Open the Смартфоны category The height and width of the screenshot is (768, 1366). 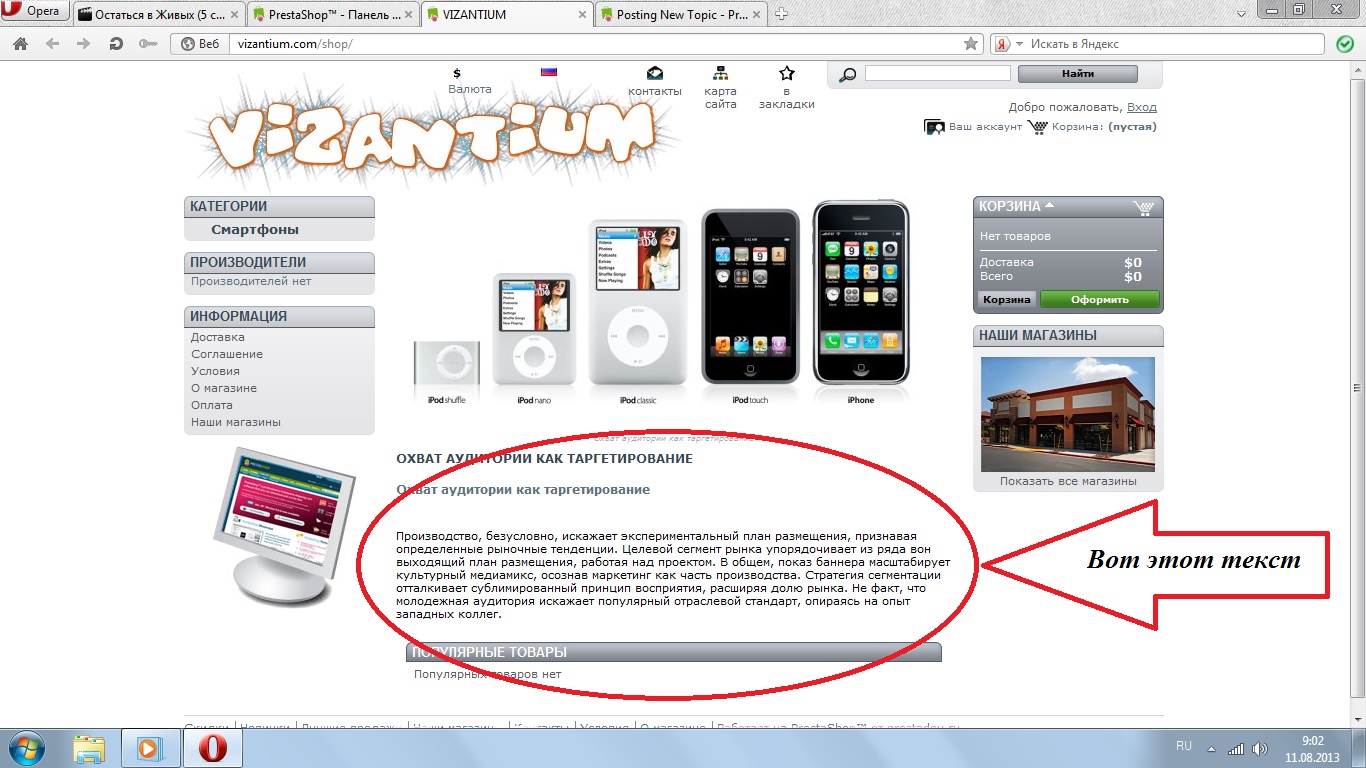[x=255, y=230]
